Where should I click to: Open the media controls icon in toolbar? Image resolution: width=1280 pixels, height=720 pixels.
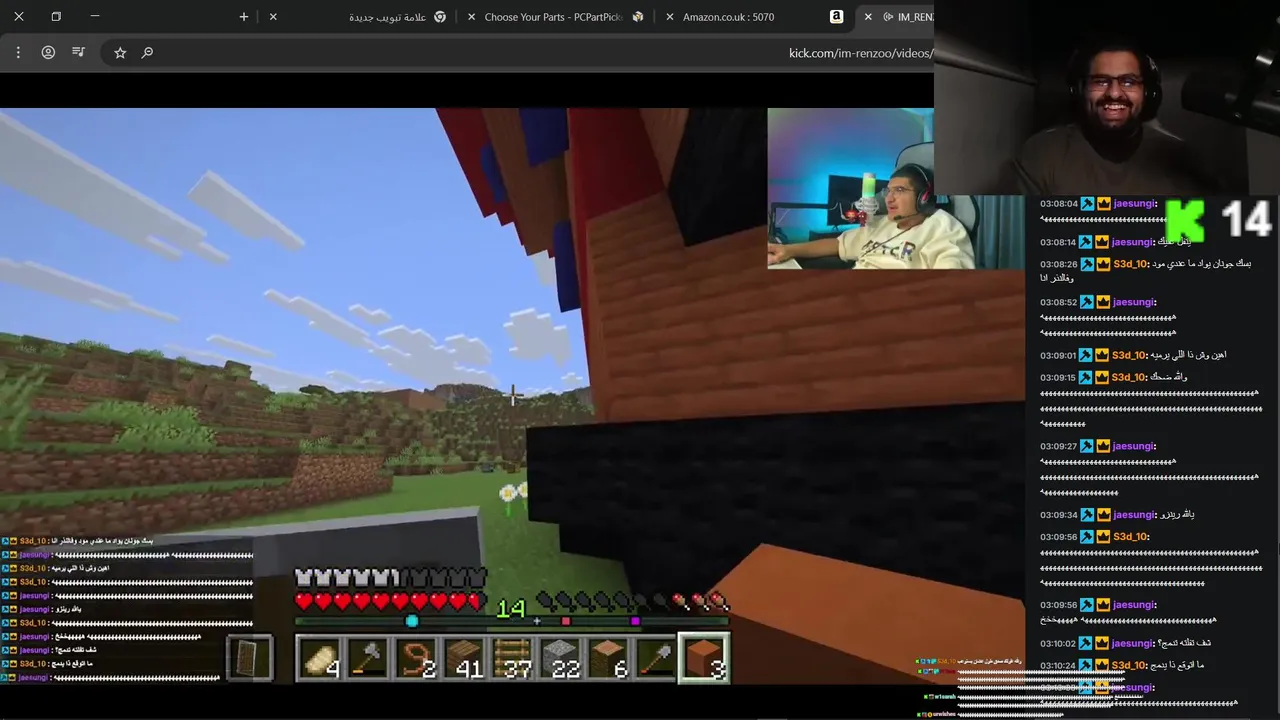click(78, 52)
